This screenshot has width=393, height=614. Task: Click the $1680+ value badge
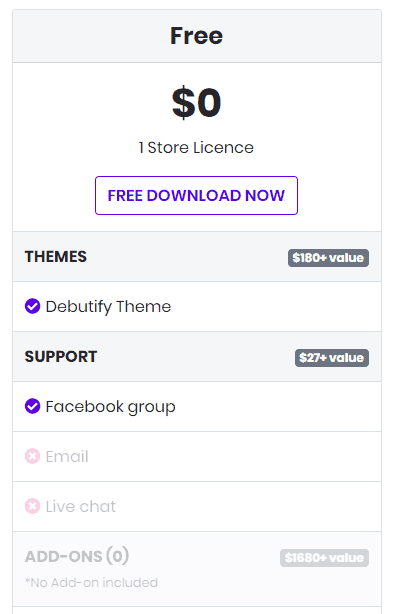click(324, 558)
